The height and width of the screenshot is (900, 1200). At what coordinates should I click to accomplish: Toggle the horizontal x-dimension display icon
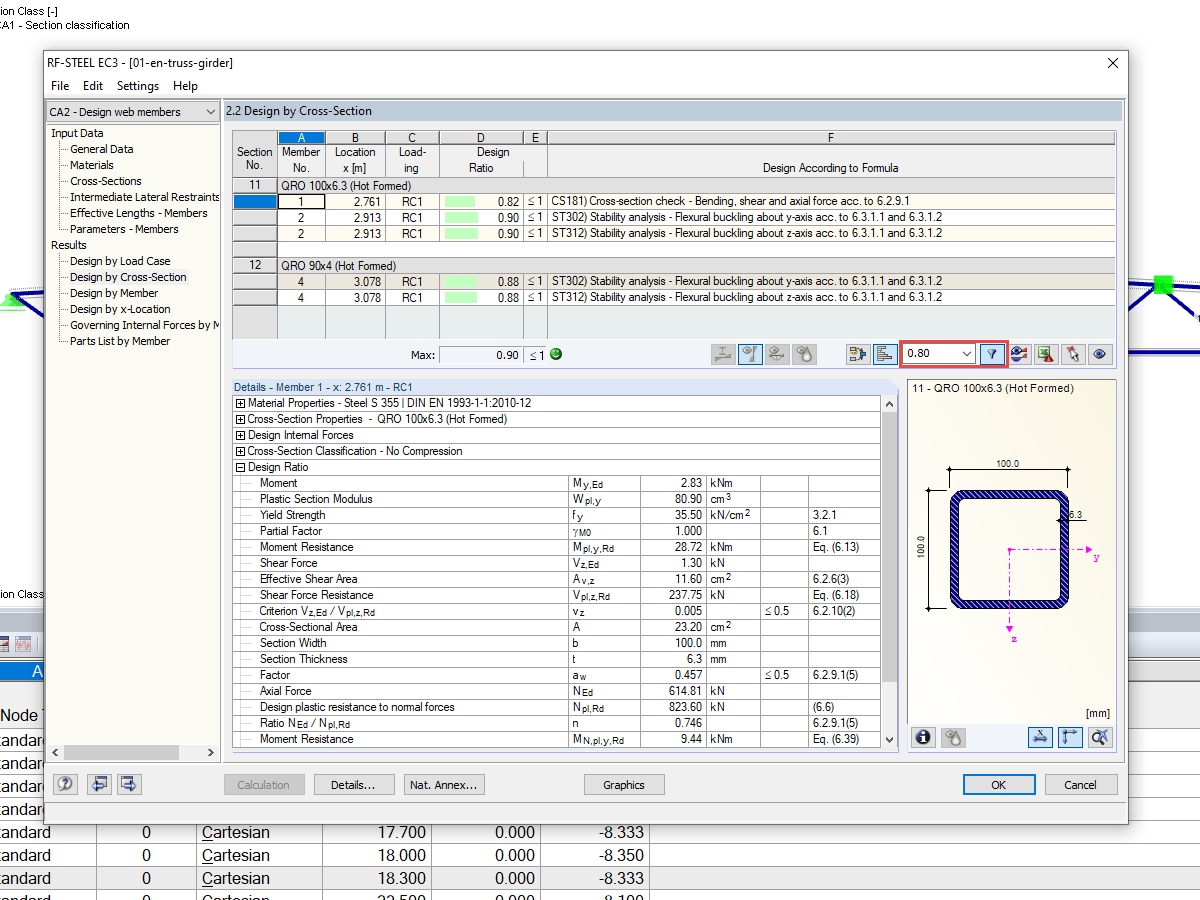[x=1040, y=737]
